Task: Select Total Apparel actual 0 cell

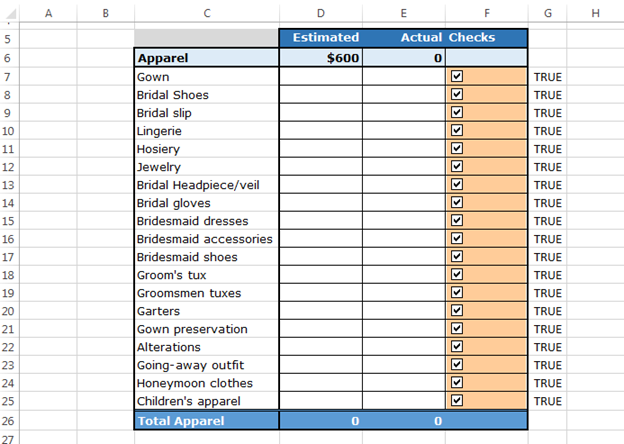Action: (404, 421)
